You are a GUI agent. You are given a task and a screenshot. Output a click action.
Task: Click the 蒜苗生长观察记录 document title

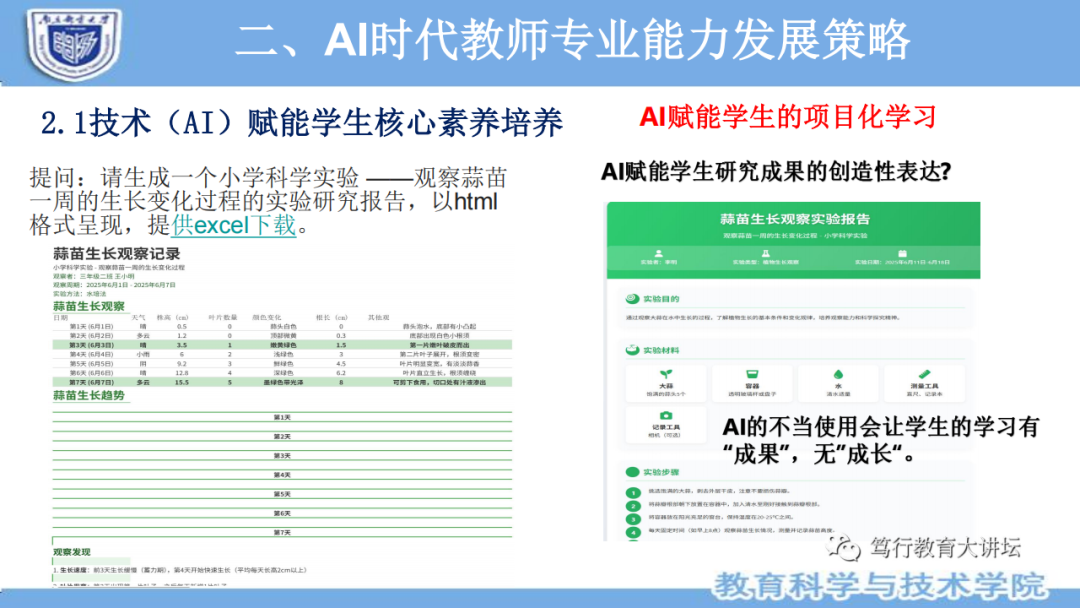[x=116, y=253]
